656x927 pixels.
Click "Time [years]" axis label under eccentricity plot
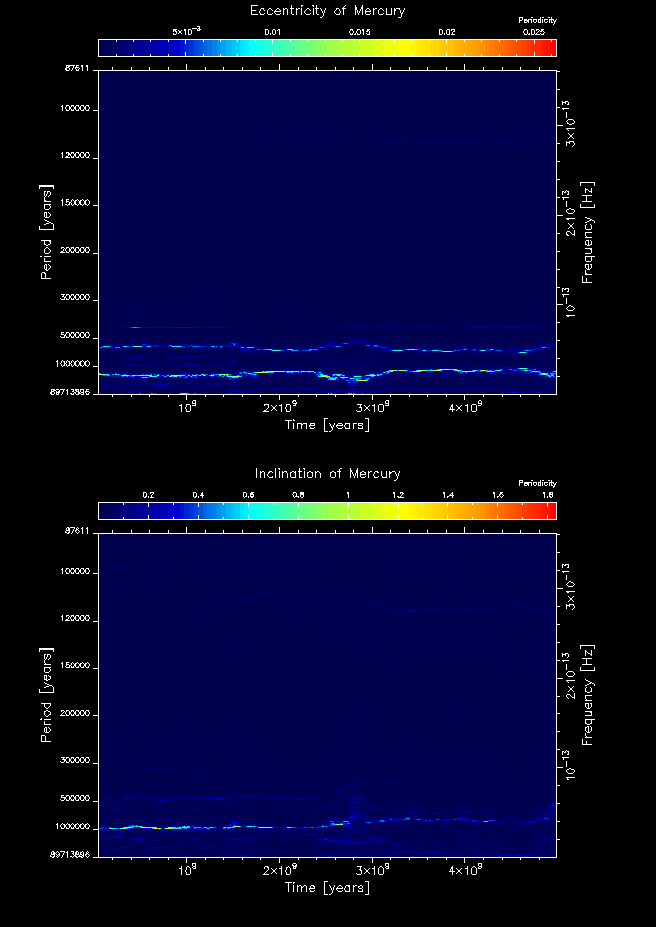click(x=327, y=425)
